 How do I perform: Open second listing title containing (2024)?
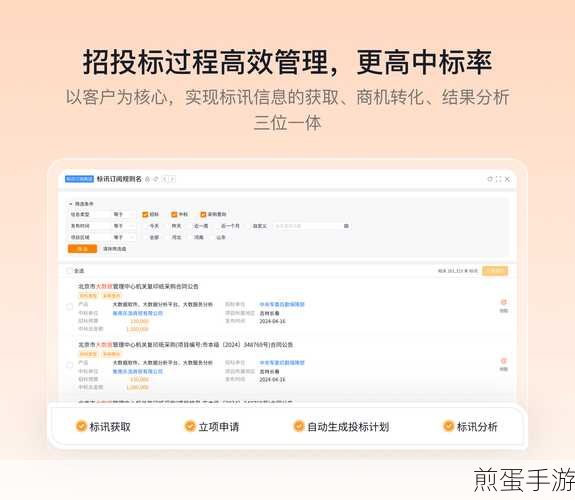pos(186,344)
